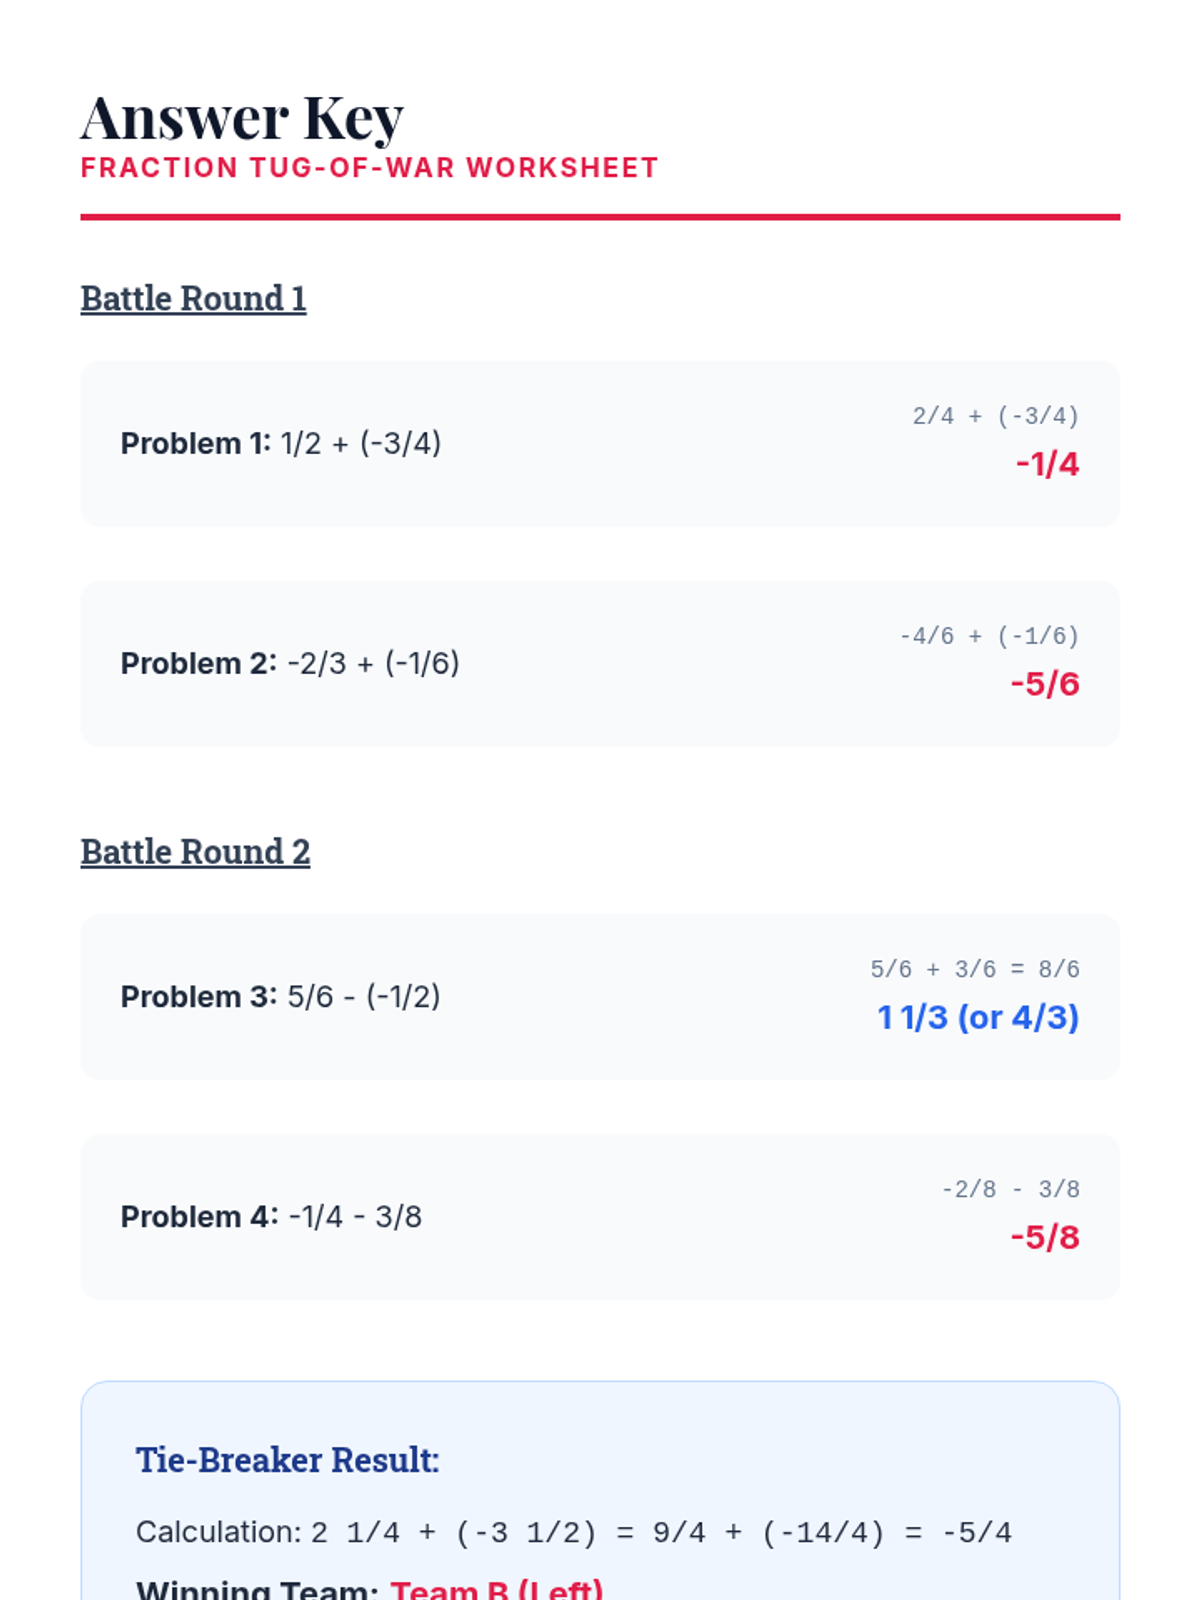Click the Answer Key title
Screen dimensions: 1200x1600
click(x=242, y=118)
